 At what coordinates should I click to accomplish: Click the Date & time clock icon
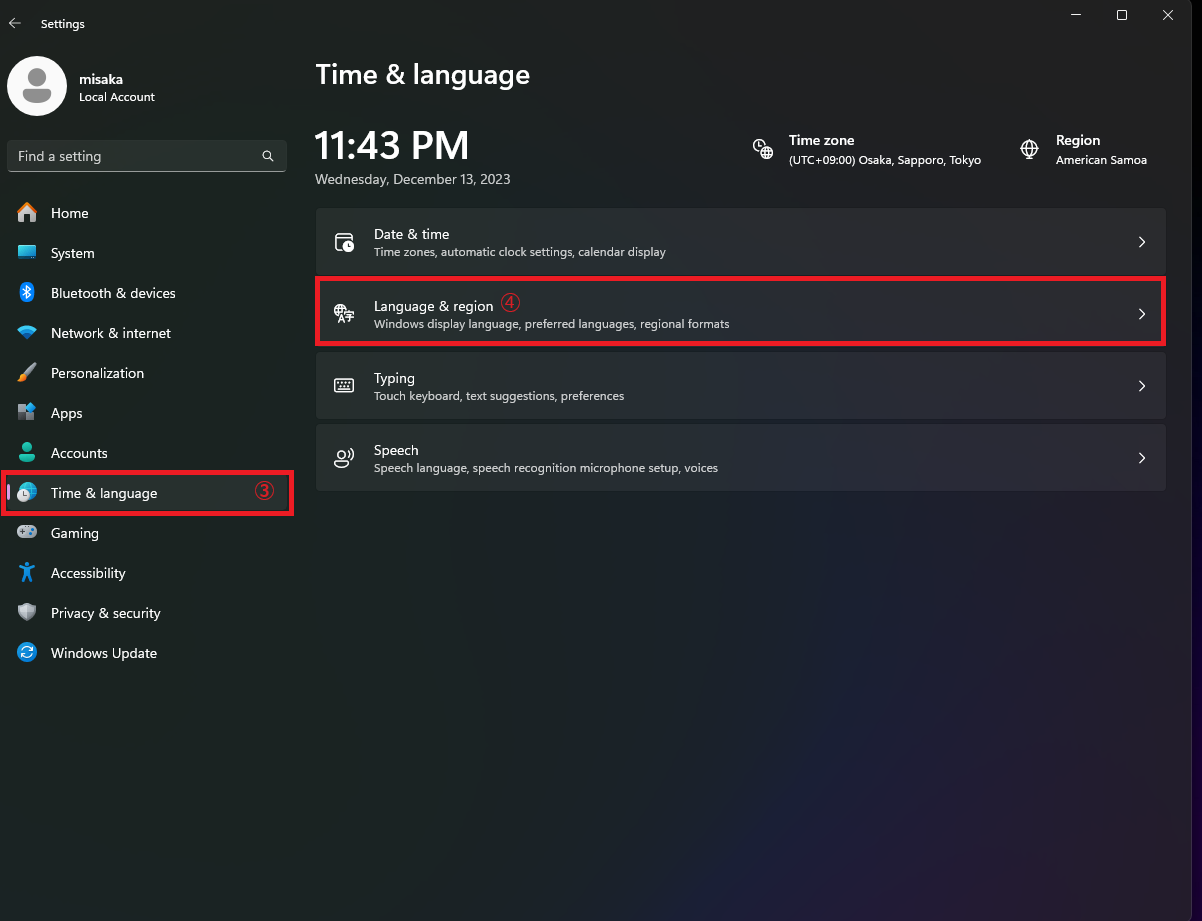(x=345, y=242)
